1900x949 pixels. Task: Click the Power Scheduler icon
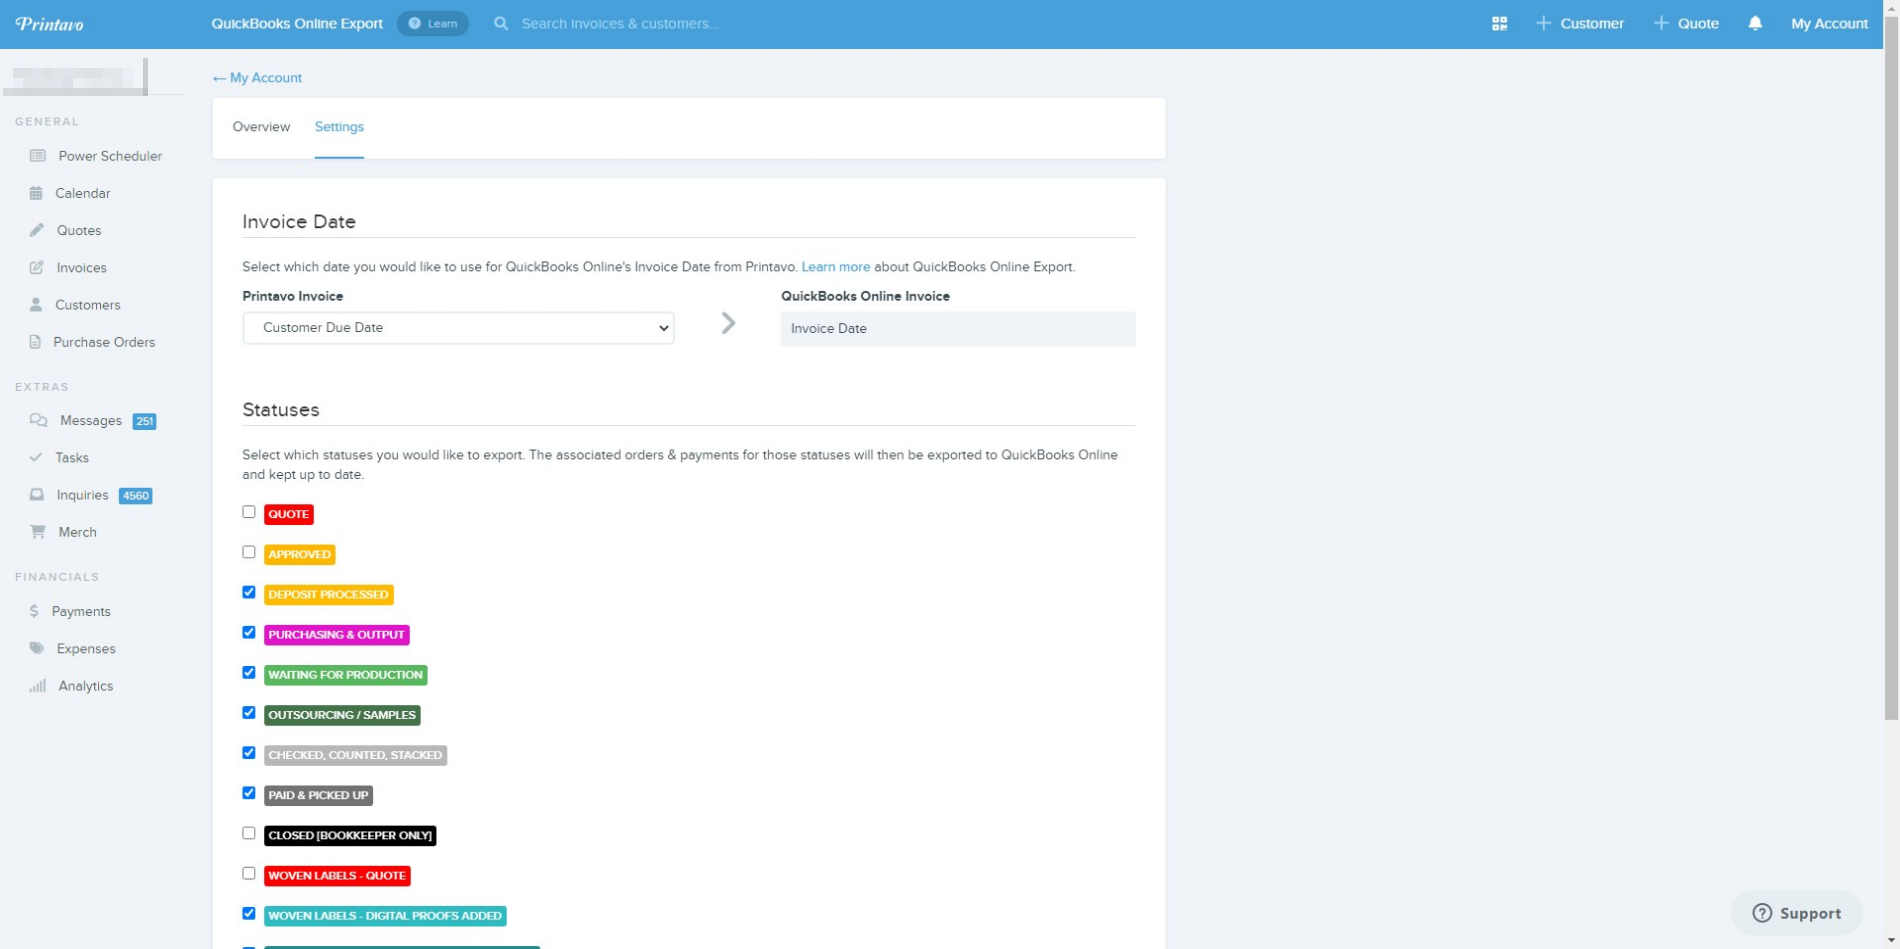coord(38,156)
